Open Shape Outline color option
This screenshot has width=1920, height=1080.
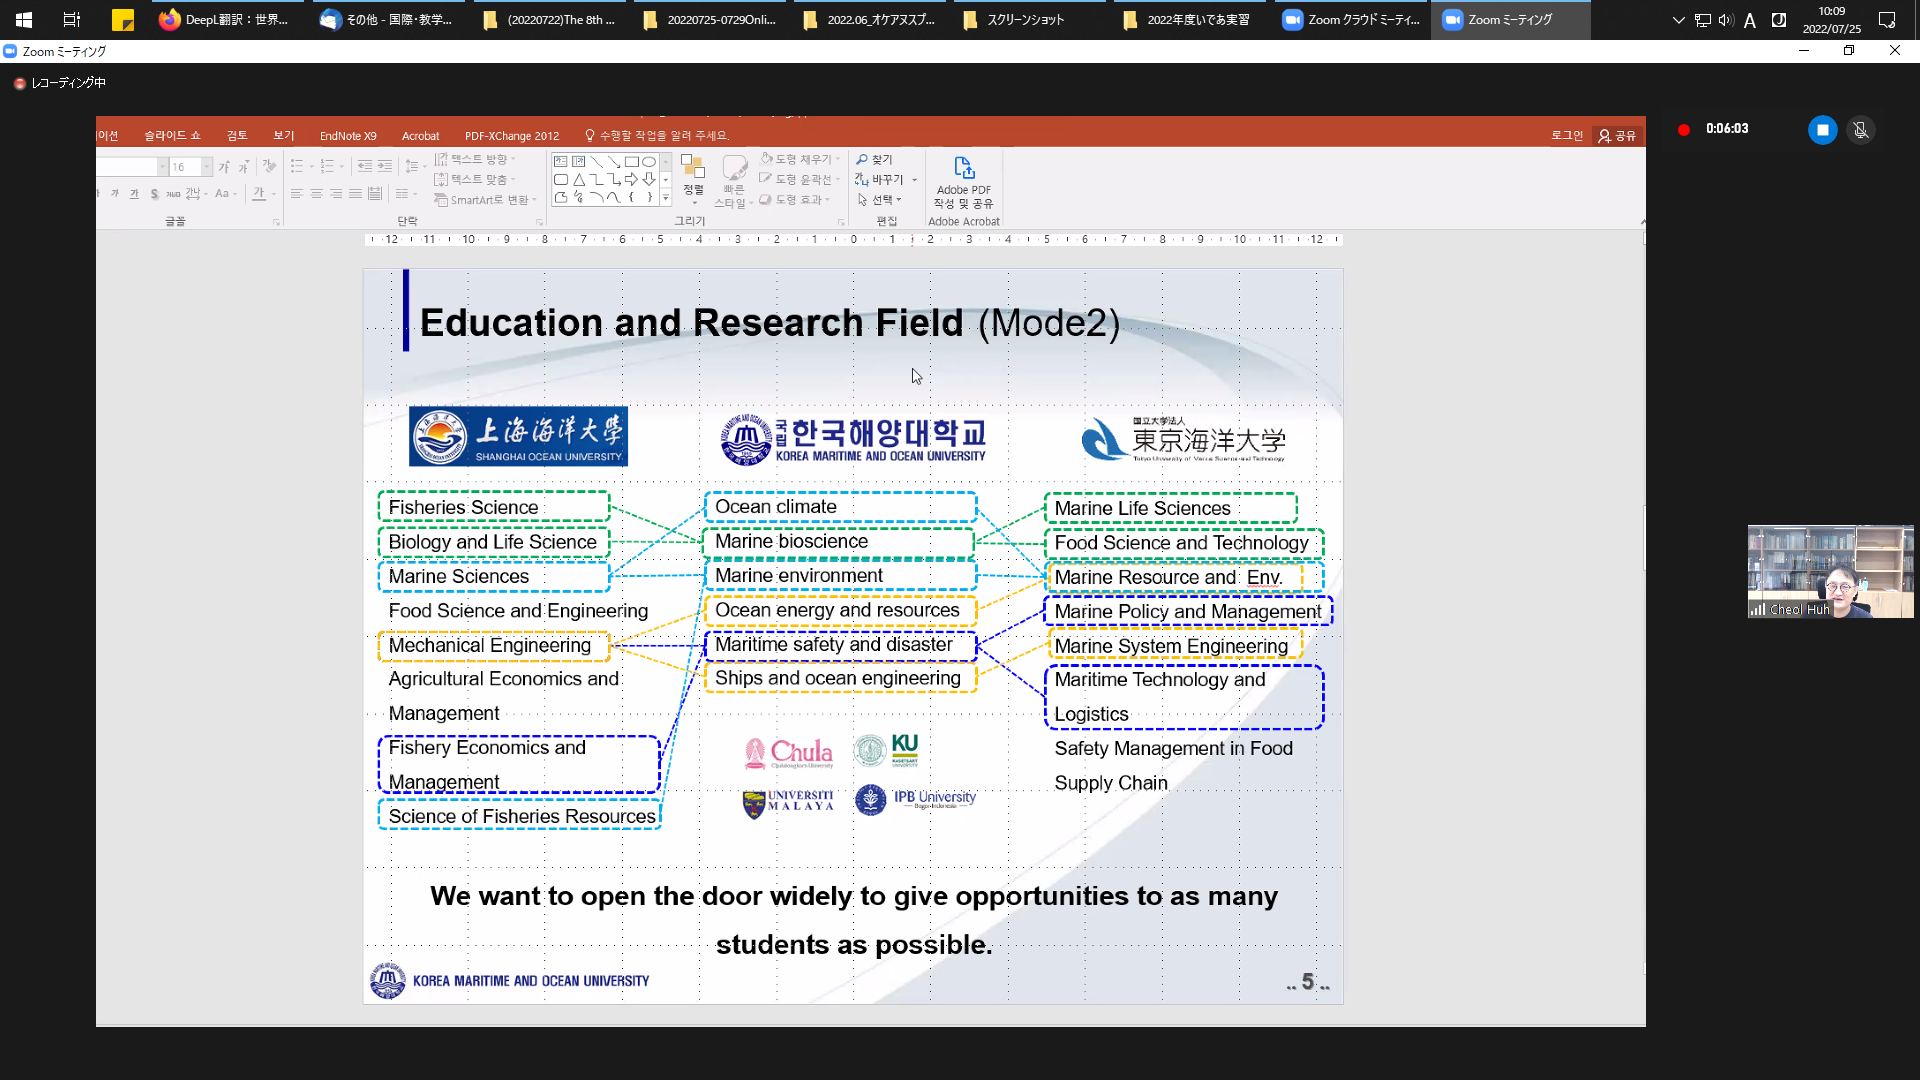point(800,180)
